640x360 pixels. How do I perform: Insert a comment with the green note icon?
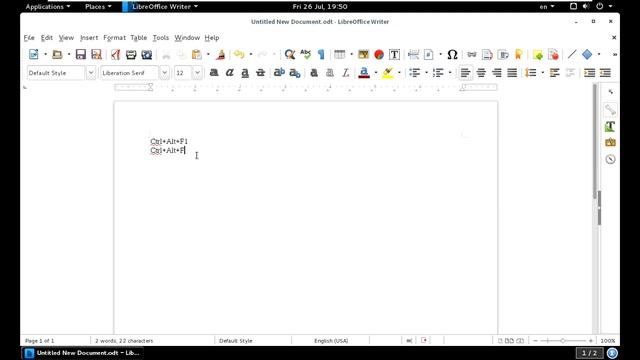538,54
